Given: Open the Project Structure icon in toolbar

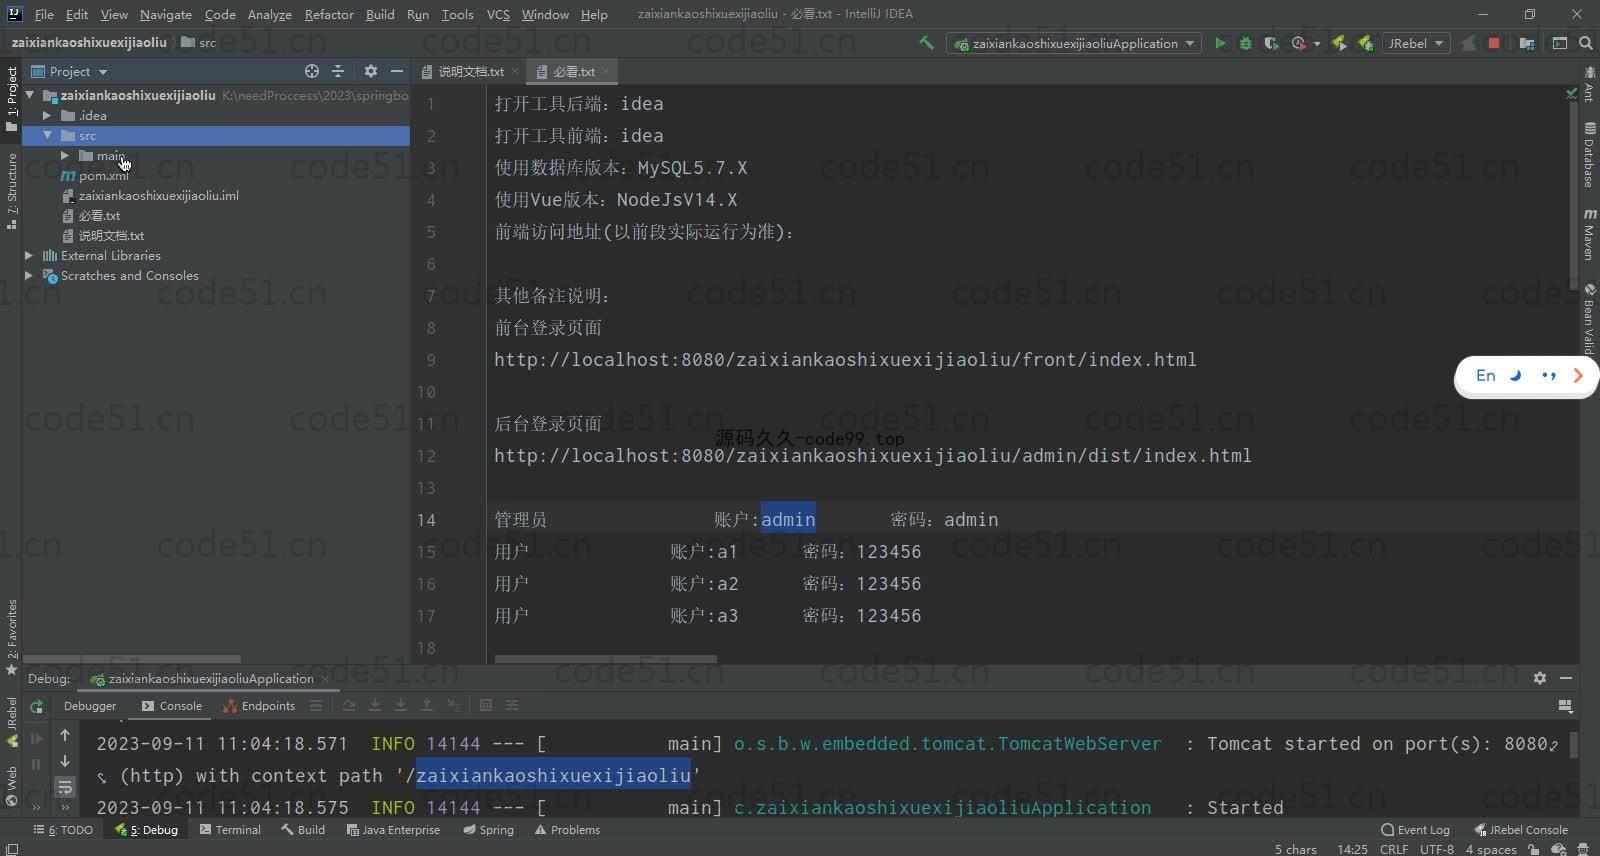Looking at the screenshot, I should (x=1527, y=43).
